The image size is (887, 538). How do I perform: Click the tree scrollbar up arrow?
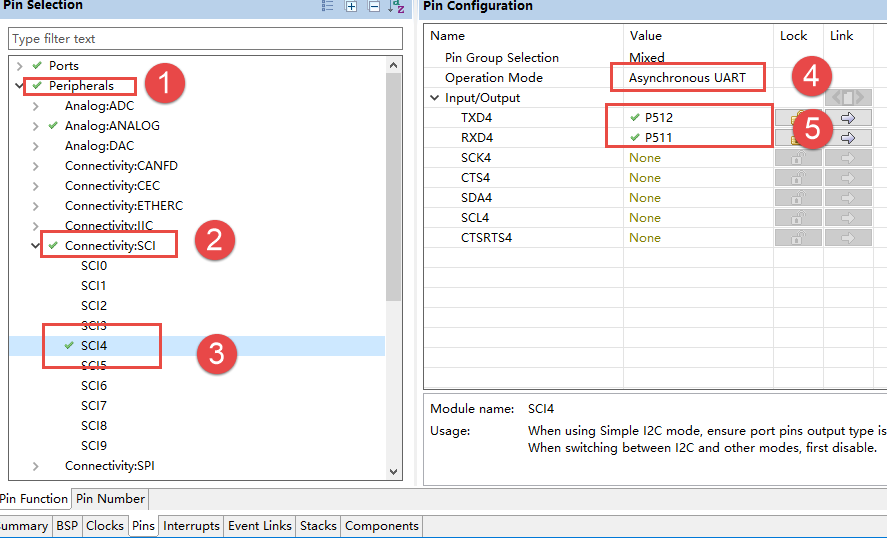pos(394,65)
